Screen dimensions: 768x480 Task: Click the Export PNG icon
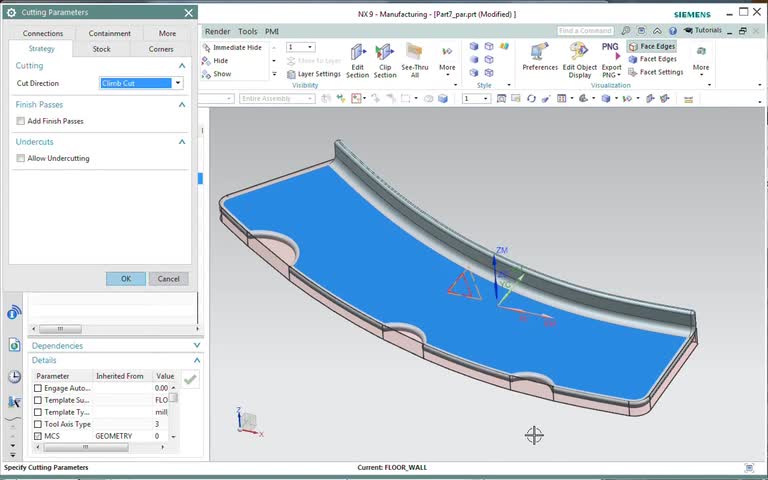point(611,50)
